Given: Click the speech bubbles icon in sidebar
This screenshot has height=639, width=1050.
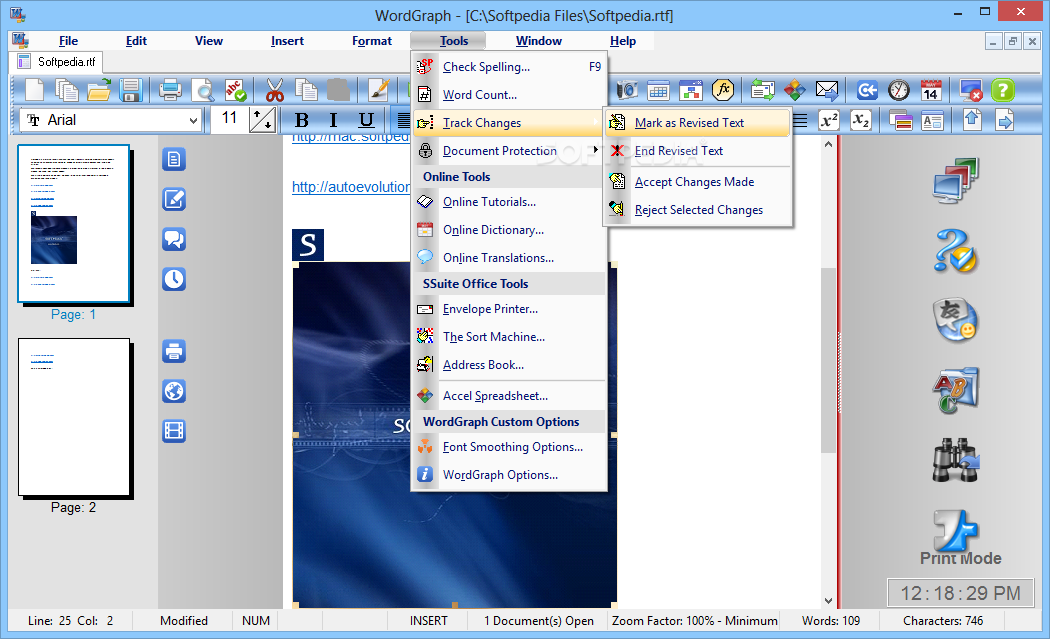Looking at the screenshot, I should pyautogui.click(x=174, y=239).
